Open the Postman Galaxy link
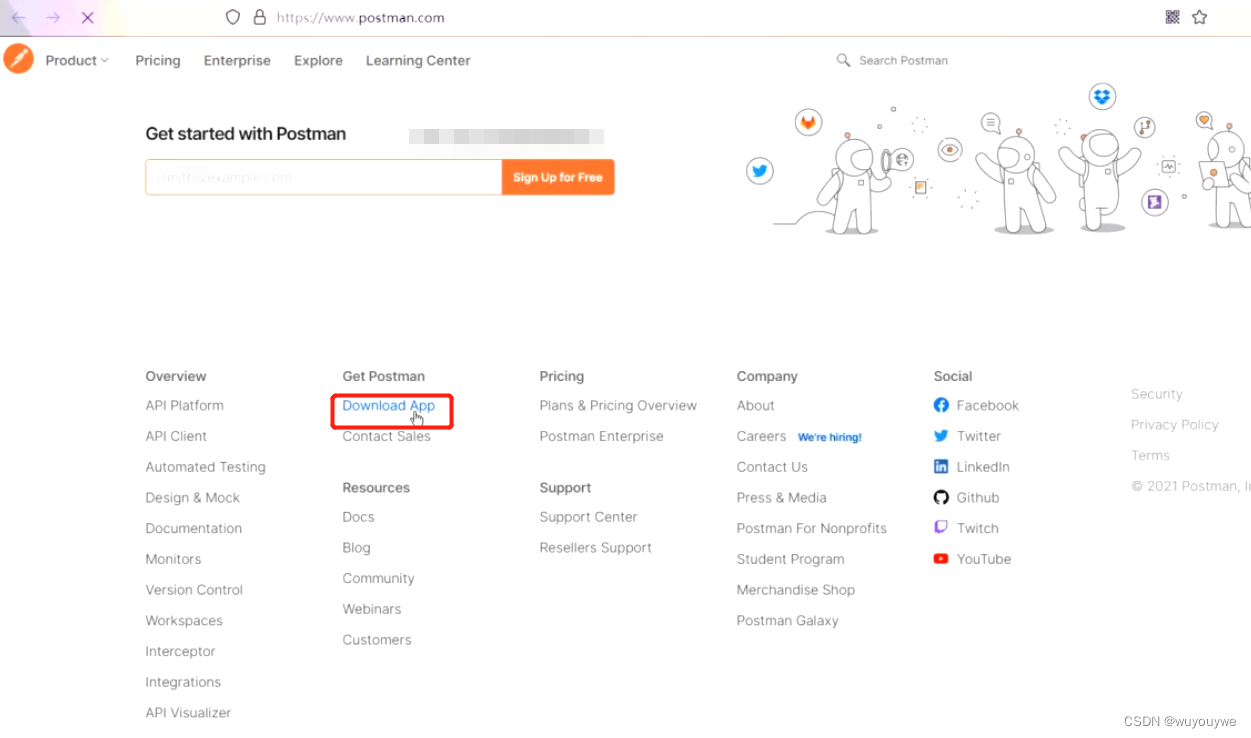The width and height of the screenshot is (1251, 738). [x=788, y=620]
